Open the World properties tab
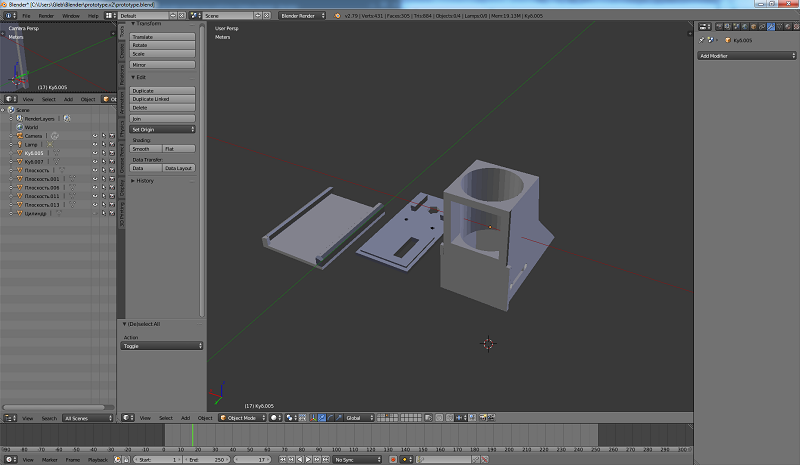This screenshot has height=465, width=800. [745, 27]
